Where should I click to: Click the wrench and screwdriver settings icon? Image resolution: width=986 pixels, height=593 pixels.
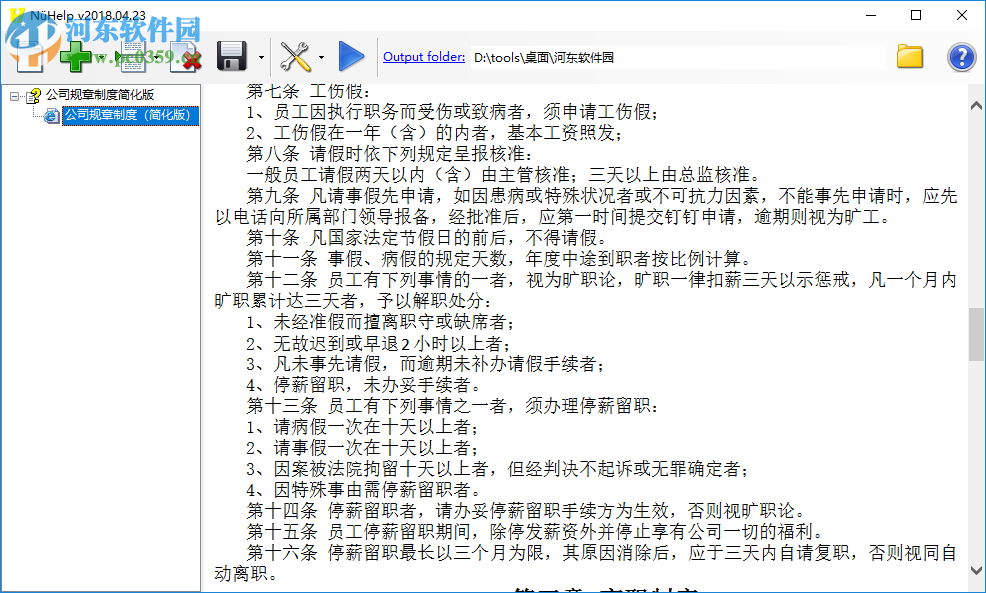(295, 57)
